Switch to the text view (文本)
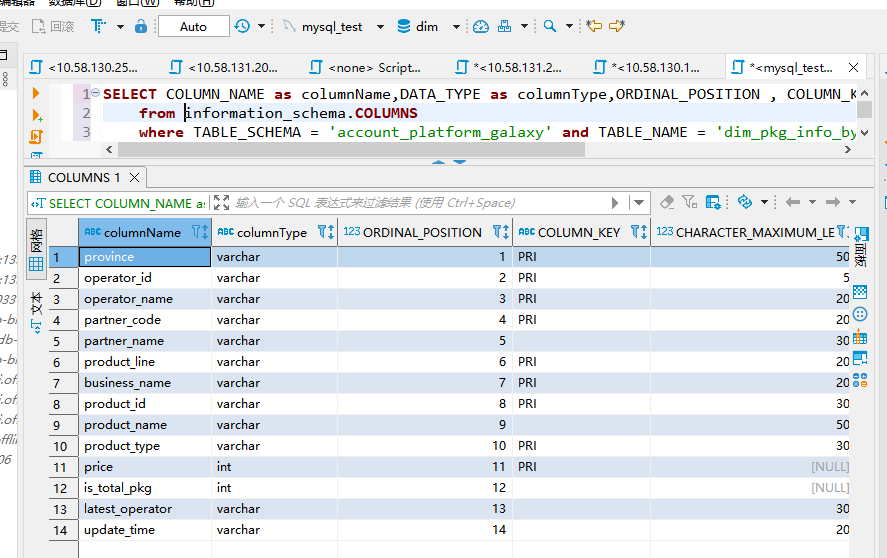Image resolution: width=887 pixels, height=558 pixels. pos(36,312)
